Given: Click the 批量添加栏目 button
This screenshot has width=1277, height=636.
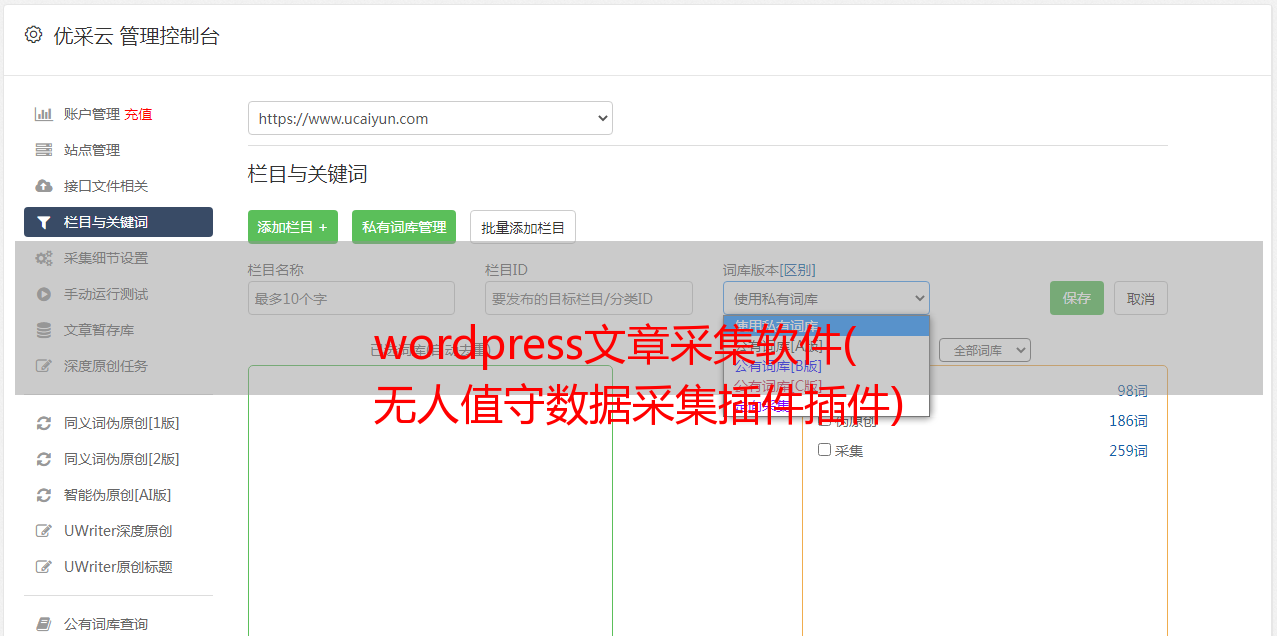Looking at the screenshot, I should pyautogui.click(x=523, y=227).
